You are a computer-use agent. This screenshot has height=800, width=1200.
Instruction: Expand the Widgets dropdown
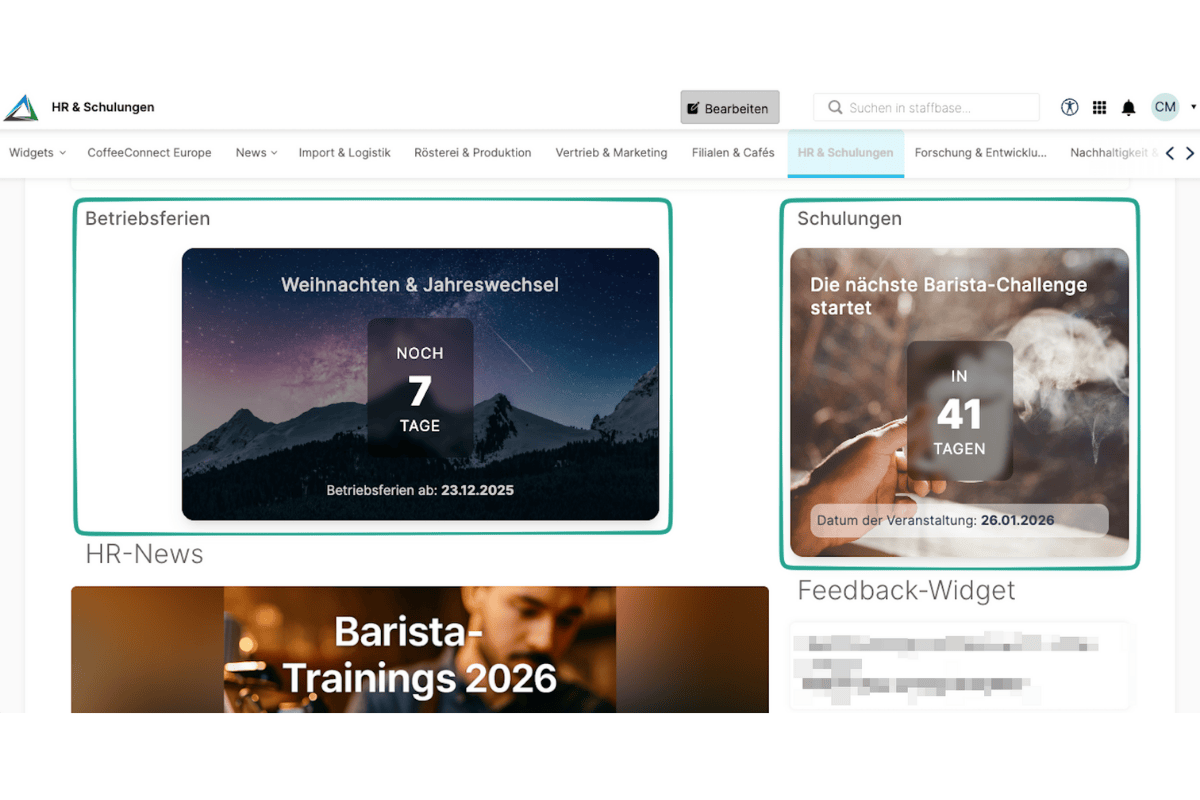click(37, 152)
